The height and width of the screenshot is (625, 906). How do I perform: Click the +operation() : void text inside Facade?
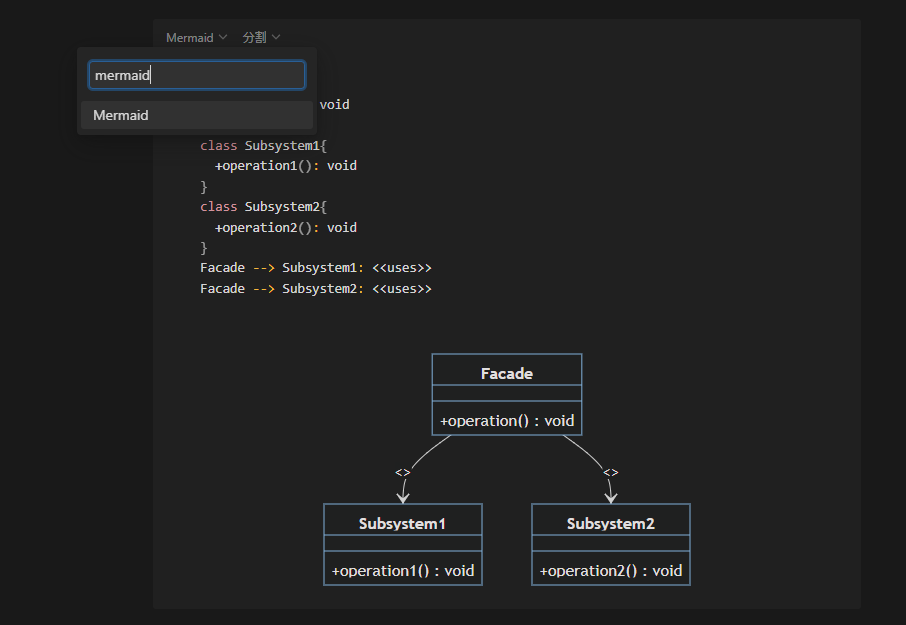[x=506, y=420]
